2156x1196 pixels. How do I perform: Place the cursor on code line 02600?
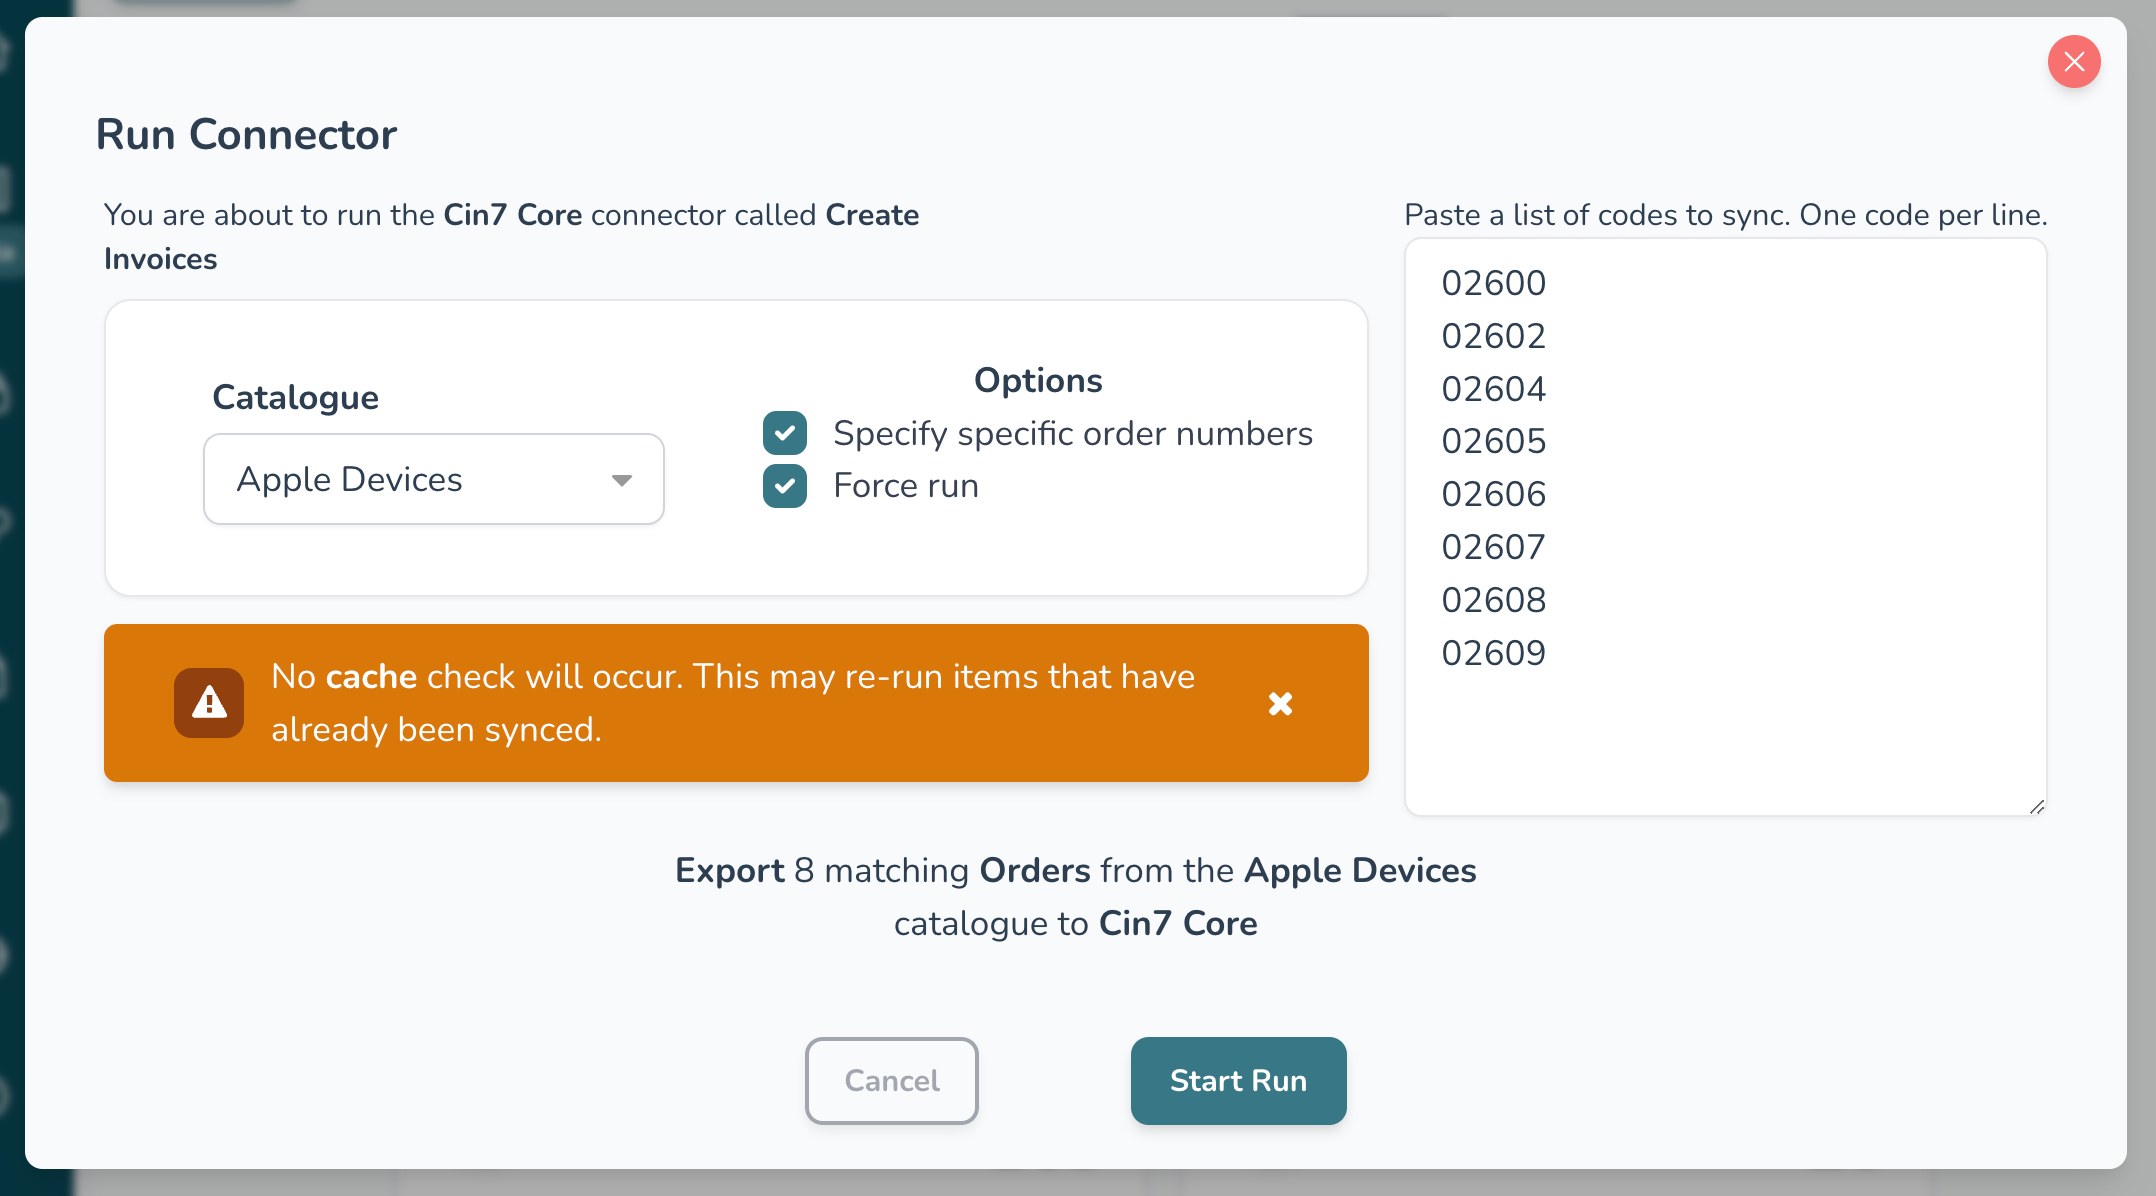click(1493, 284)
